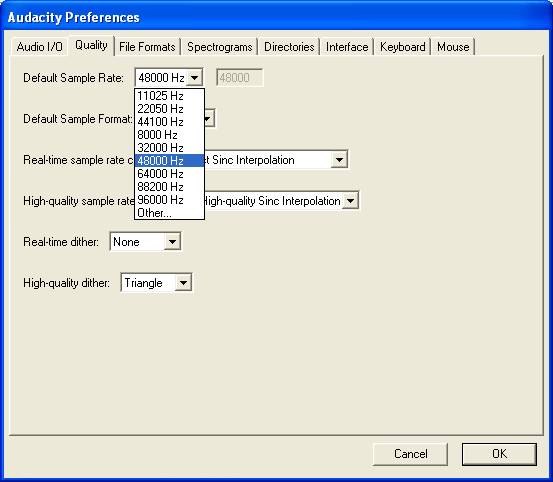Open the Real-time dither dropdown
The width and height of the screenshot is (553, 482).
(145, 242)
